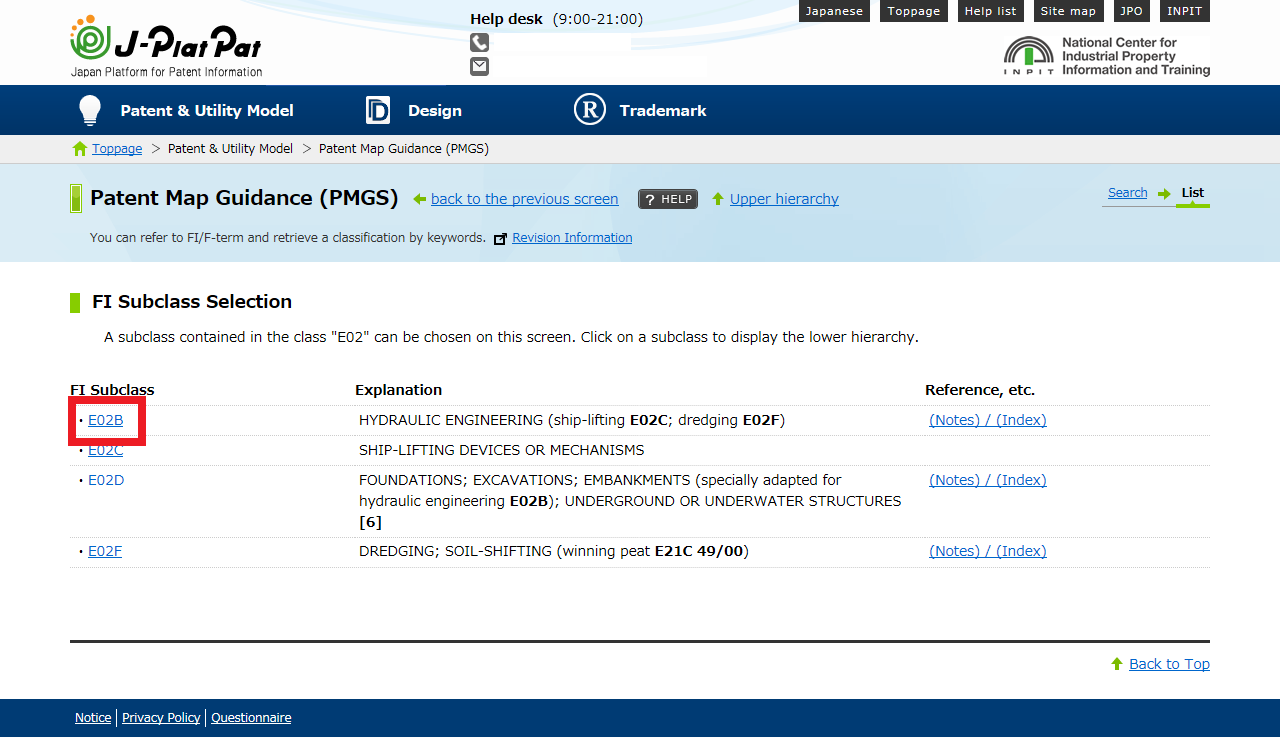Open the Patent & Utility Model menu
The width and height of the screenshot is (1280, 738).
206,110
